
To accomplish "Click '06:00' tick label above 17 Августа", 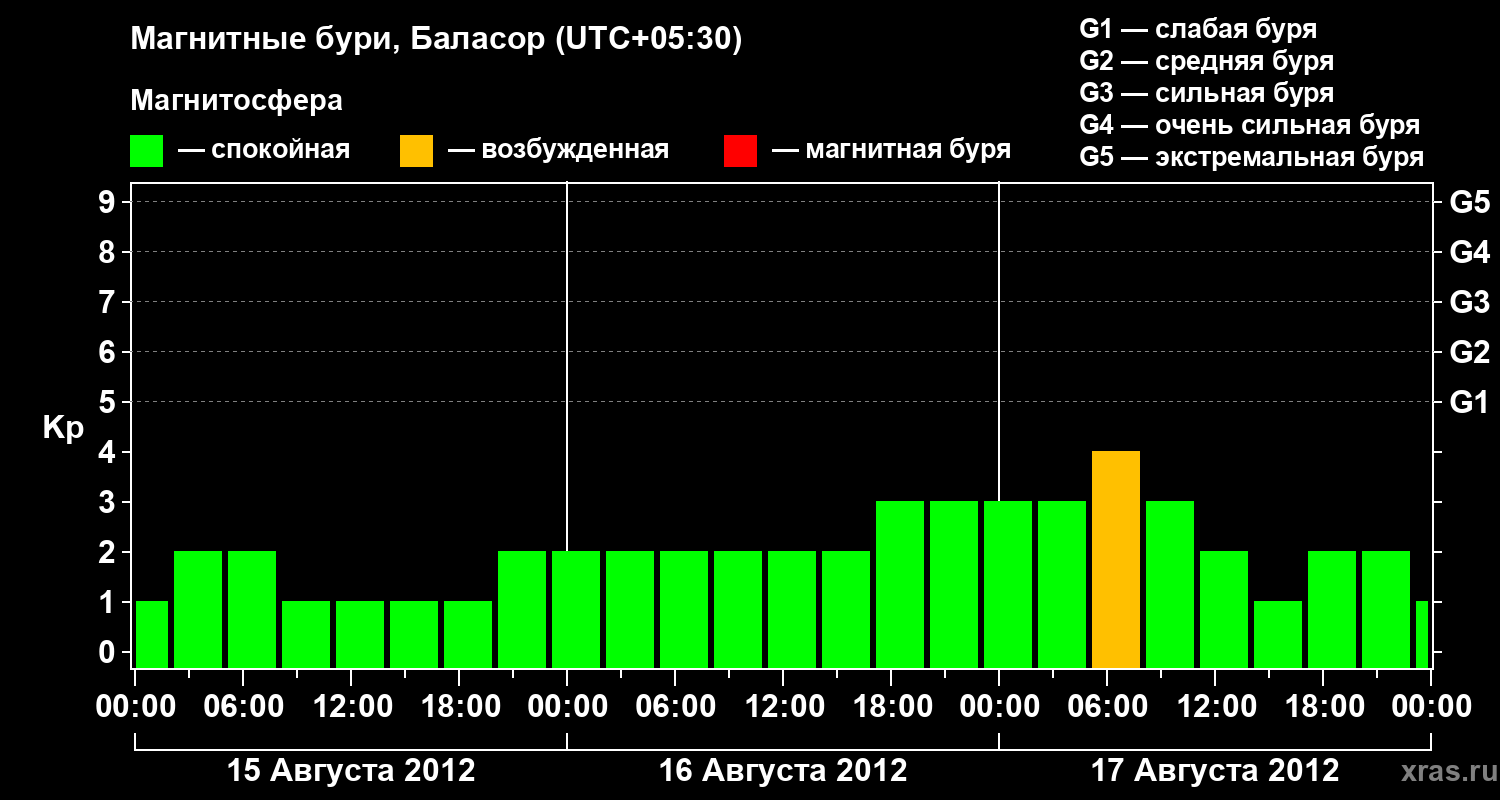I will 1107,706.
